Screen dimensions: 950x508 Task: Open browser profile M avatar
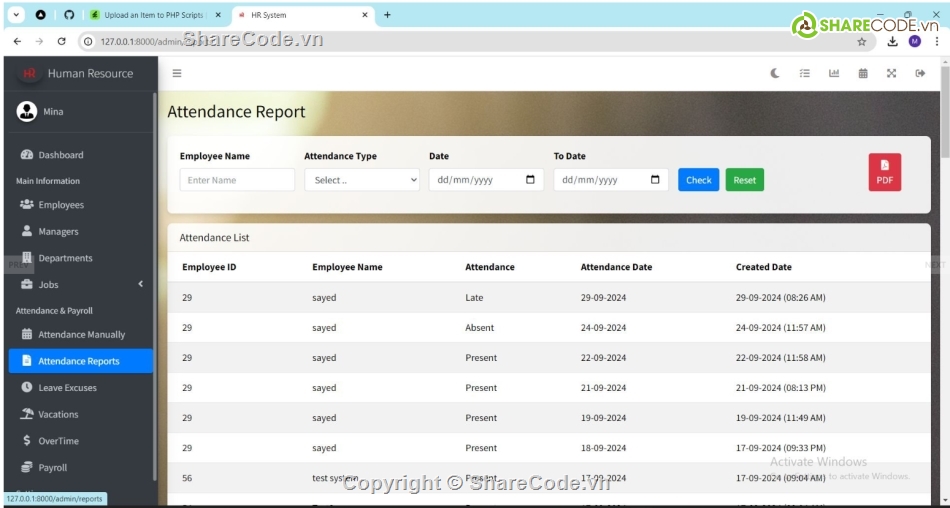(x=914, y=41)
